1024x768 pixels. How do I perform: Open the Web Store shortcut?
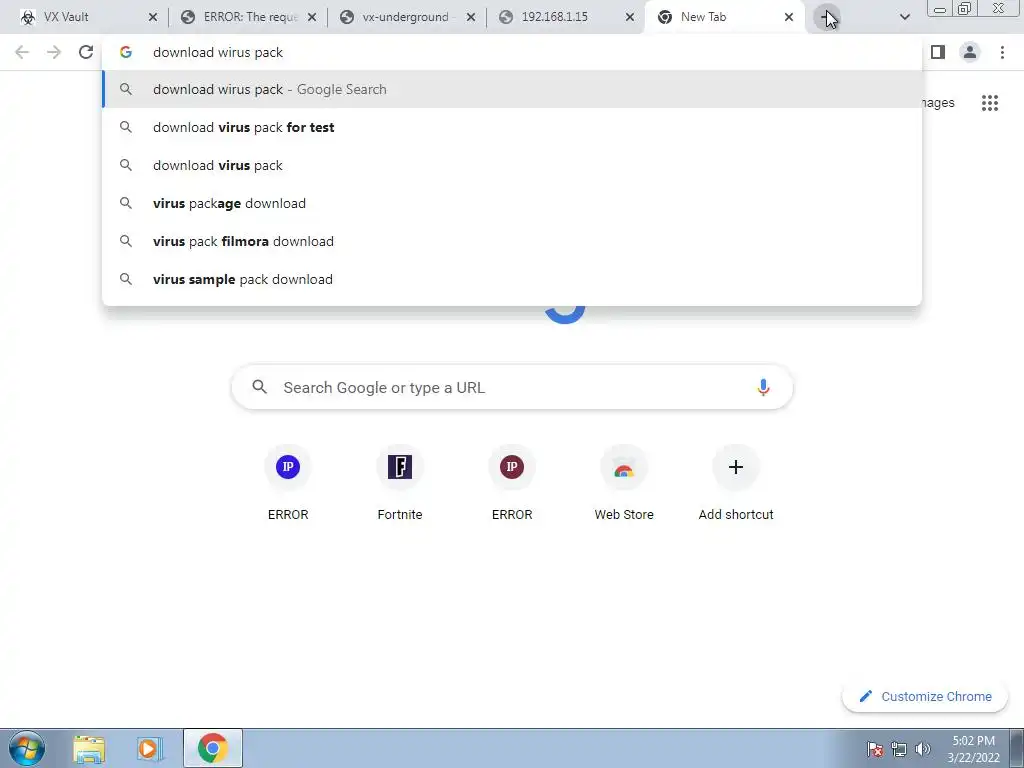tap(624, 484)
